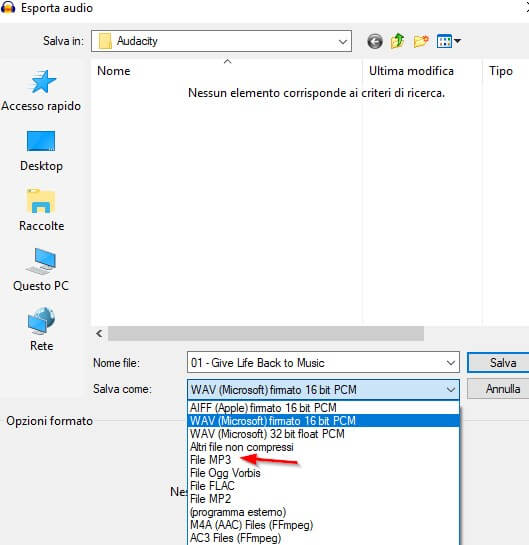Screen dimensions: 529x545
Task: Open Accesso rapido location
Action: [x=41, y=91]
